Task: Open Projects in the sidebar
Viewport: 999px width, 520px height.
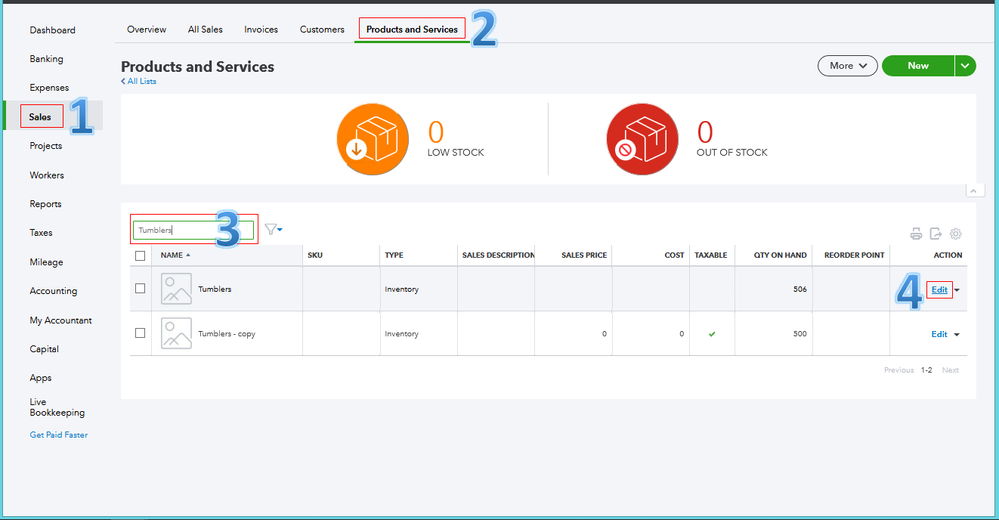Action: pyautogui.click(x=46, y=145)
